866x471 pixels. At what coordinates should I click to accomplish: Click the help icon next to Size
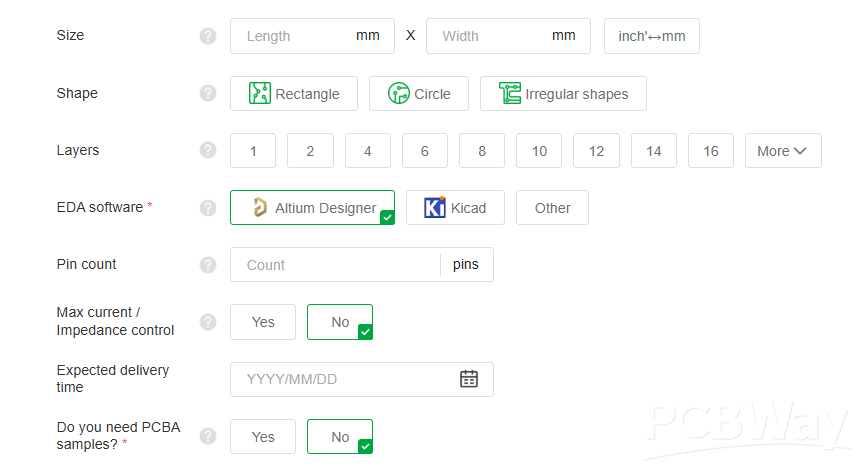[x=208, y=36]
